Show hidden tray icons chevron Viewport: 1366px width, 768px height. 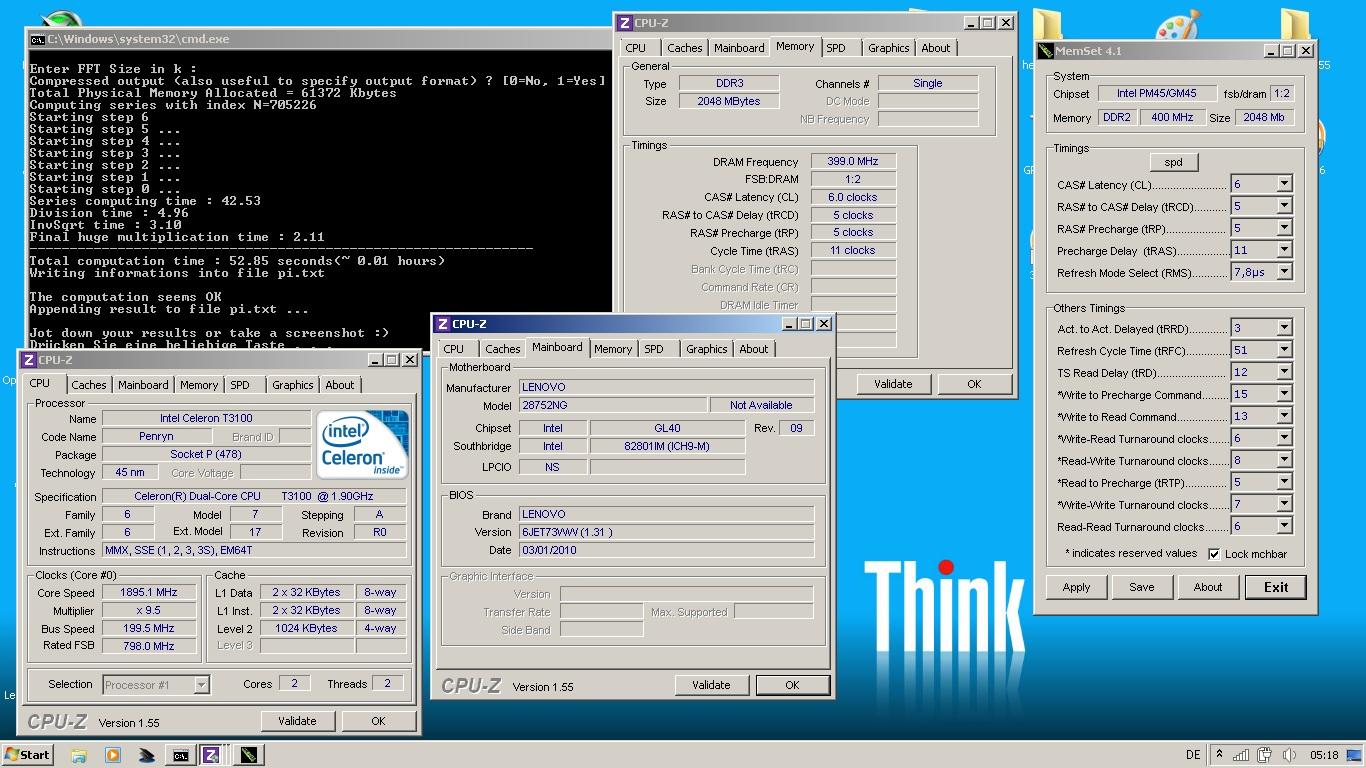[1218, 755]
